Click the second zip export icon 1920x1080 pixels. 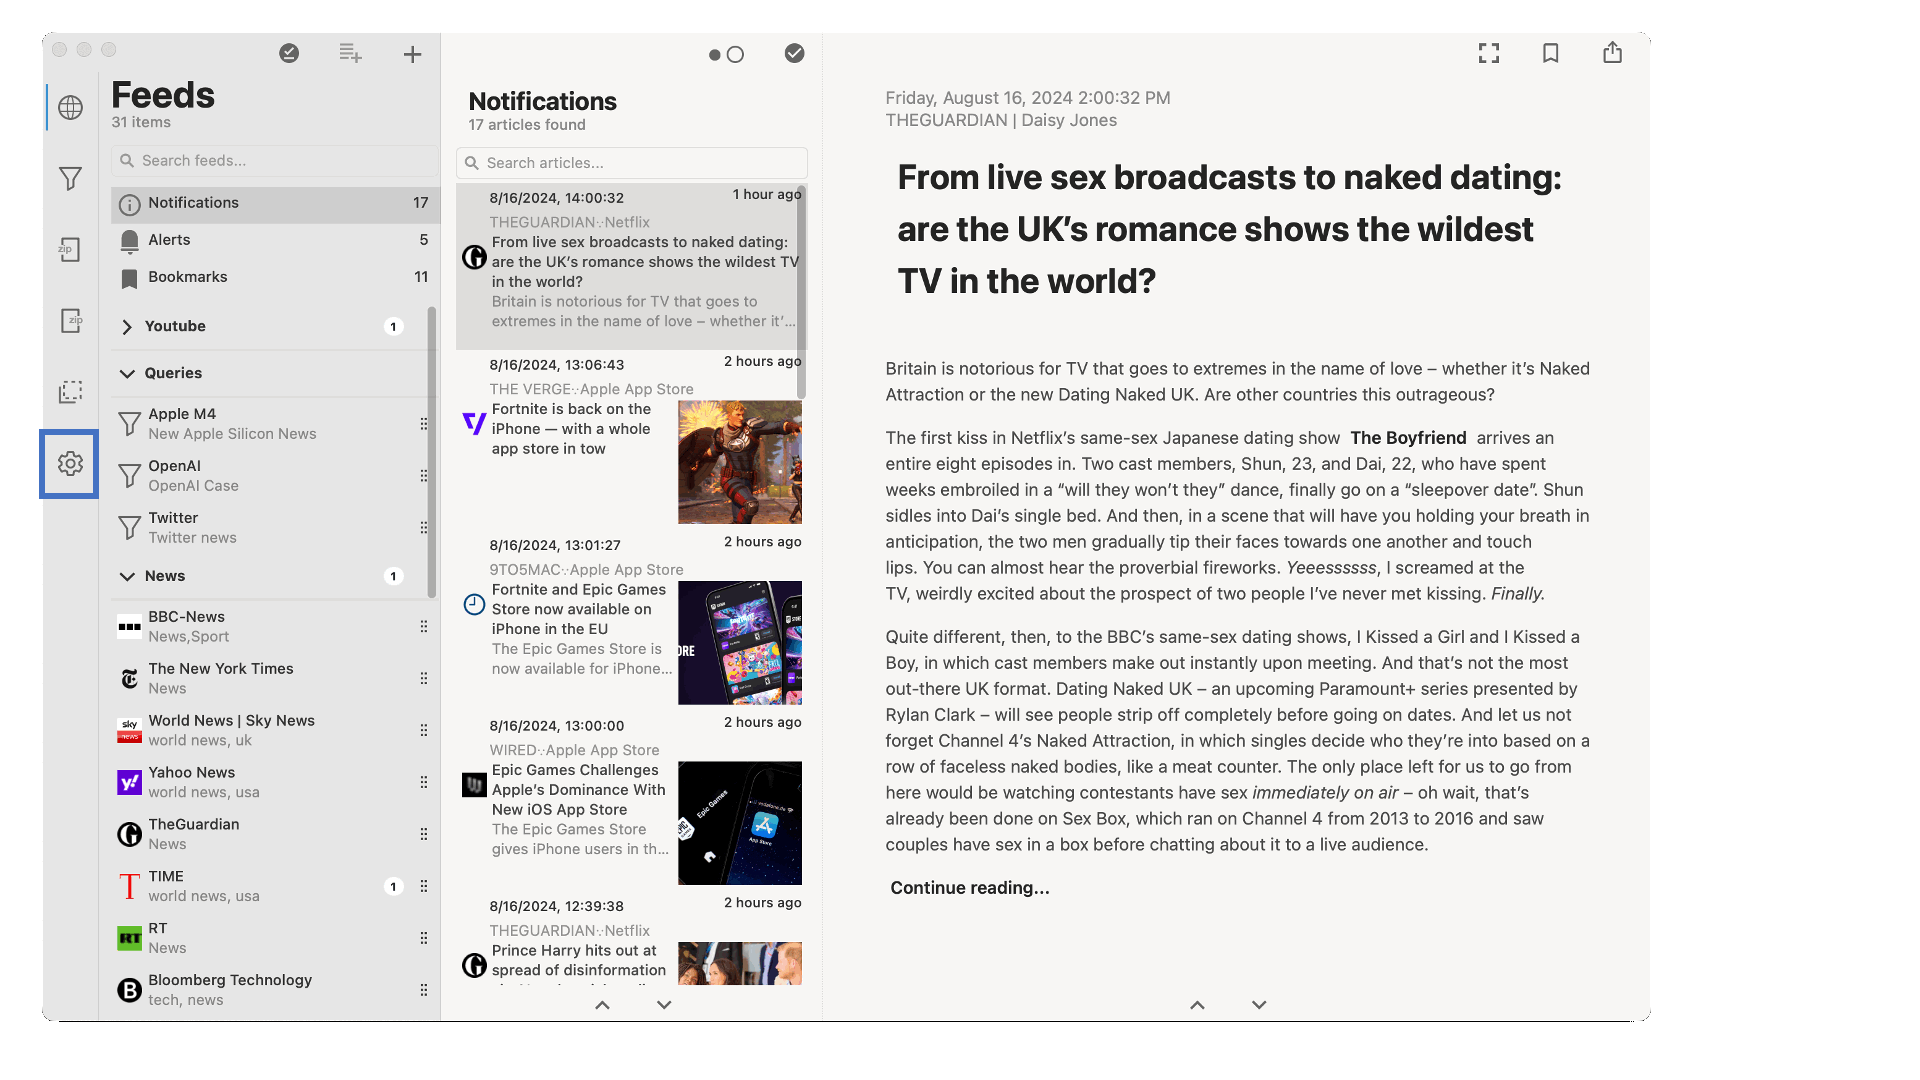click(70, 321)
